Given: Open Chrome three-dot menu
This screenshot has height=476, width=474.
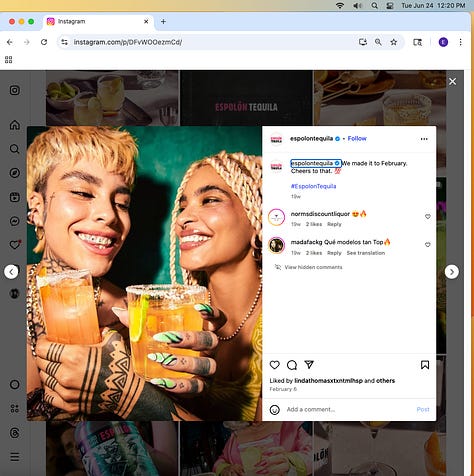Looking at the screenshot, I should [460, 42].
